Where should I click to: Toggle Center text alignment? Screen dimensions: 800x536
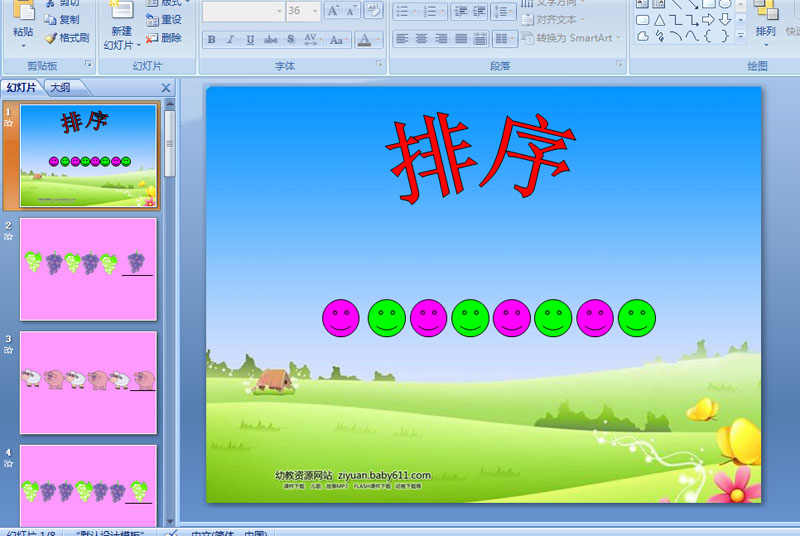(x=421, y=38)
